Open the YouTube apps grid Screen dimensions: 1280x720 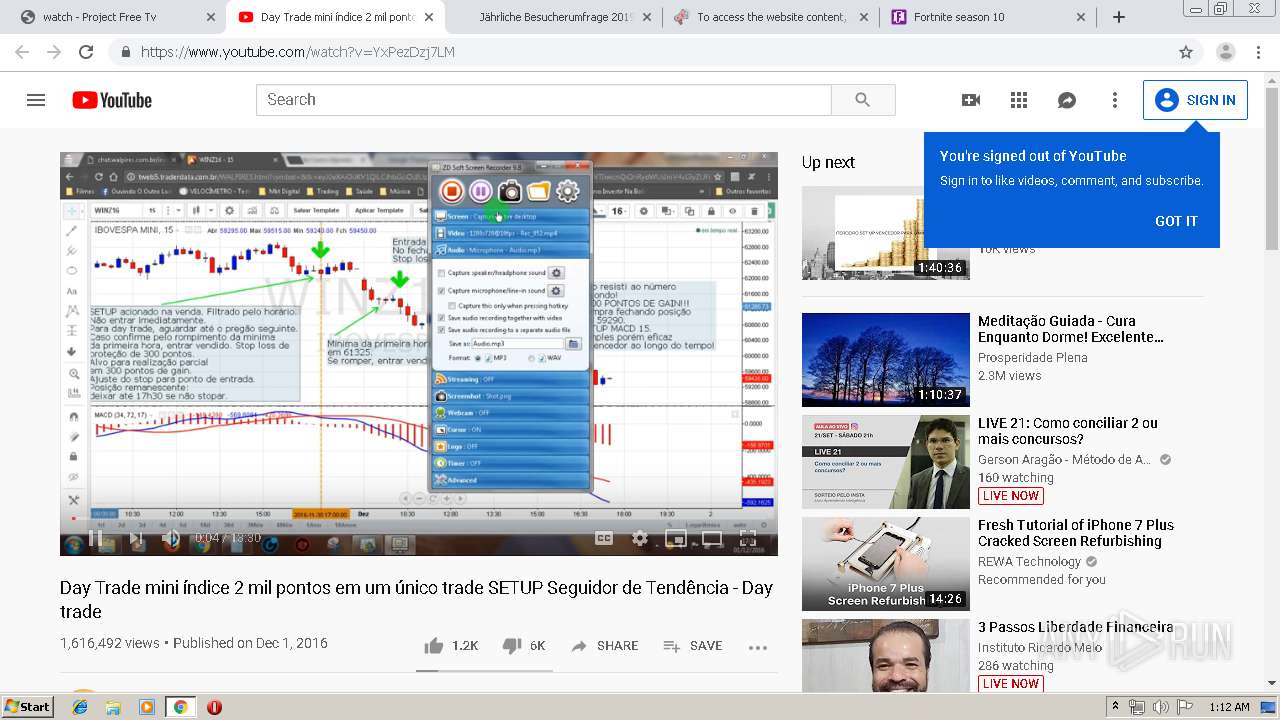tap(1019, 100)
